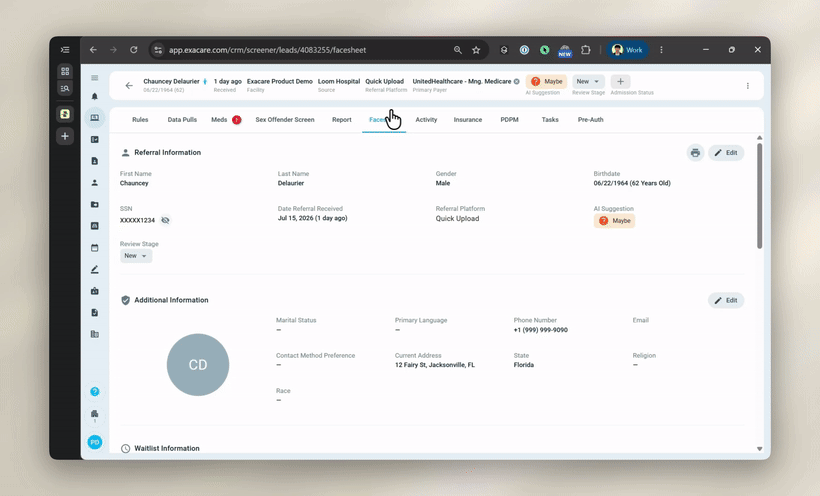Open the hamburger menu in app sidebar
The height and width of the screenshot is (496, 820).
pyautogui.click(x=95, y=78)
